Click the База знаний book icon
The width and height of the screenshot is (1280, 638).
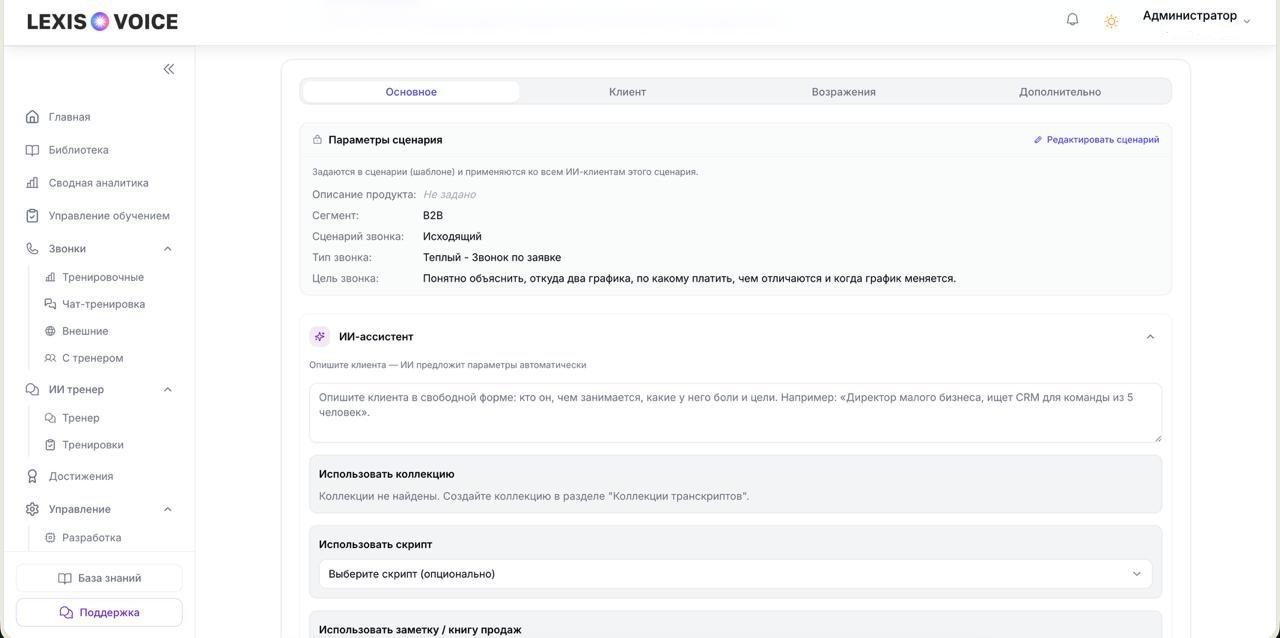pyautogui.click(x=65, y=578)
